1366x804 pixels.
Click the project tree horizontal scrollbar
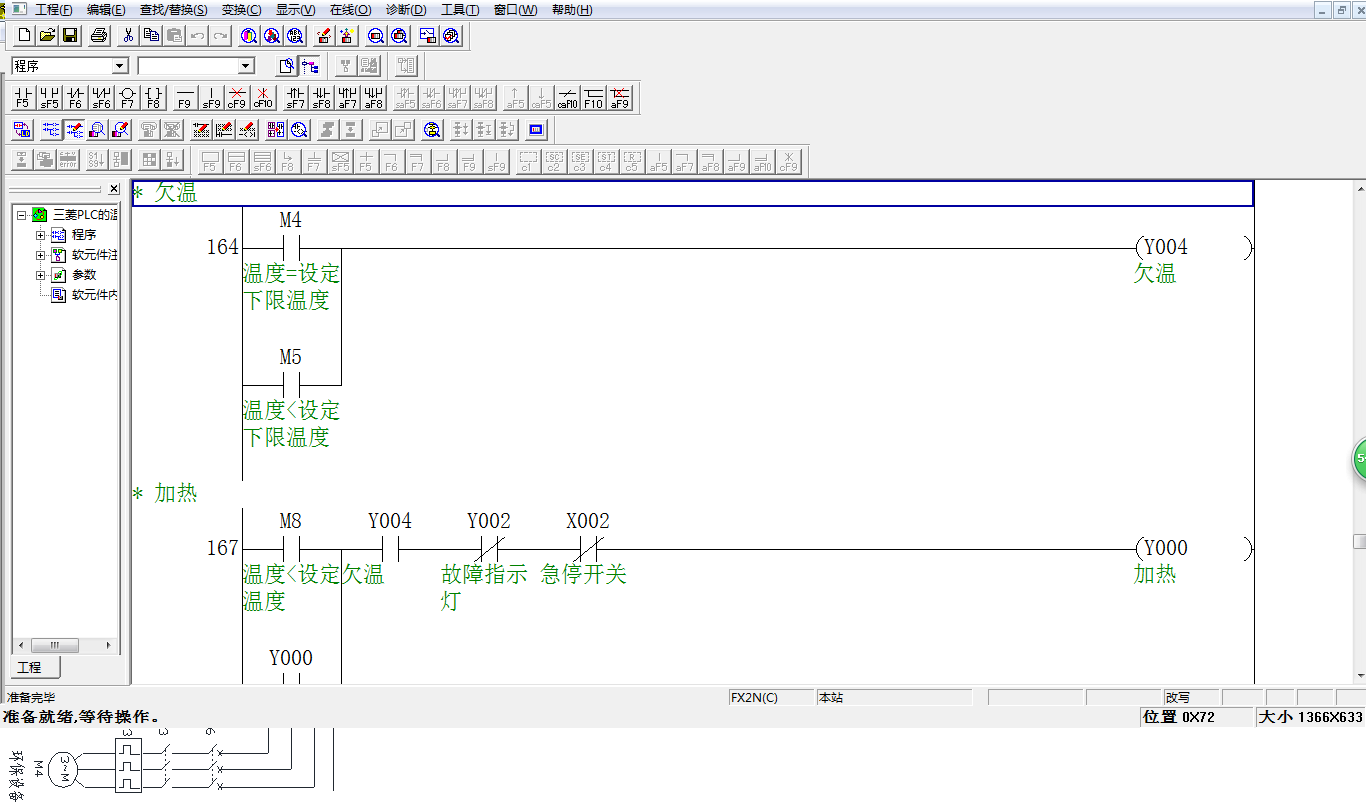[x=64, y=645]
